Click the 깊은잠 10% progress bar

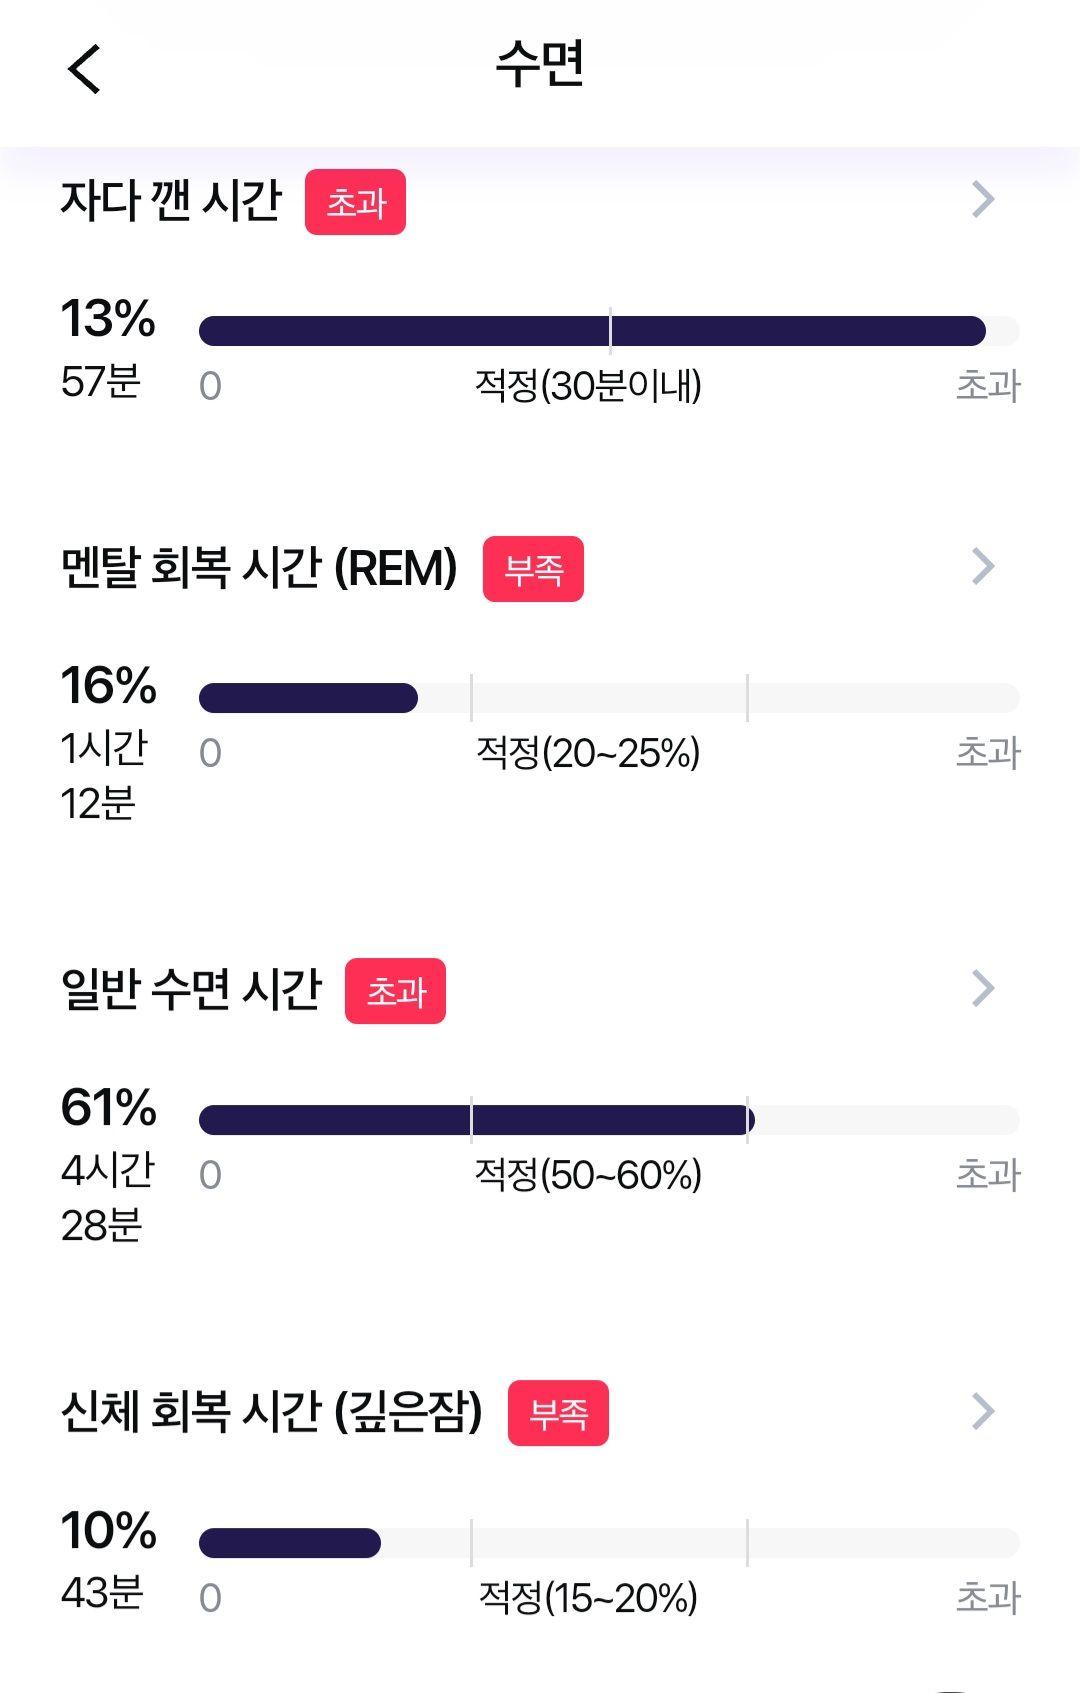pyautogui.click(x=609, y=1543)
